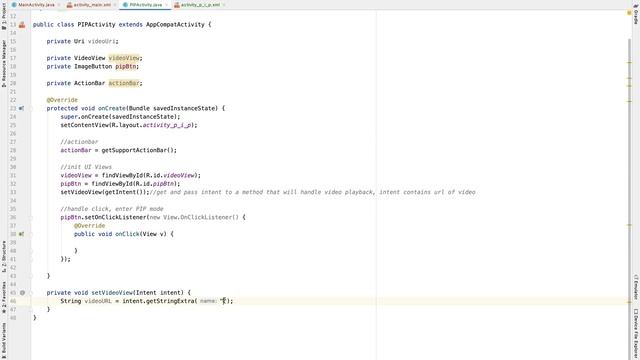Viewport: 640px width, 360px height.
Task: Collapse the onClick method fold marker
Action: pyautogui.click(x=30, y=234)
